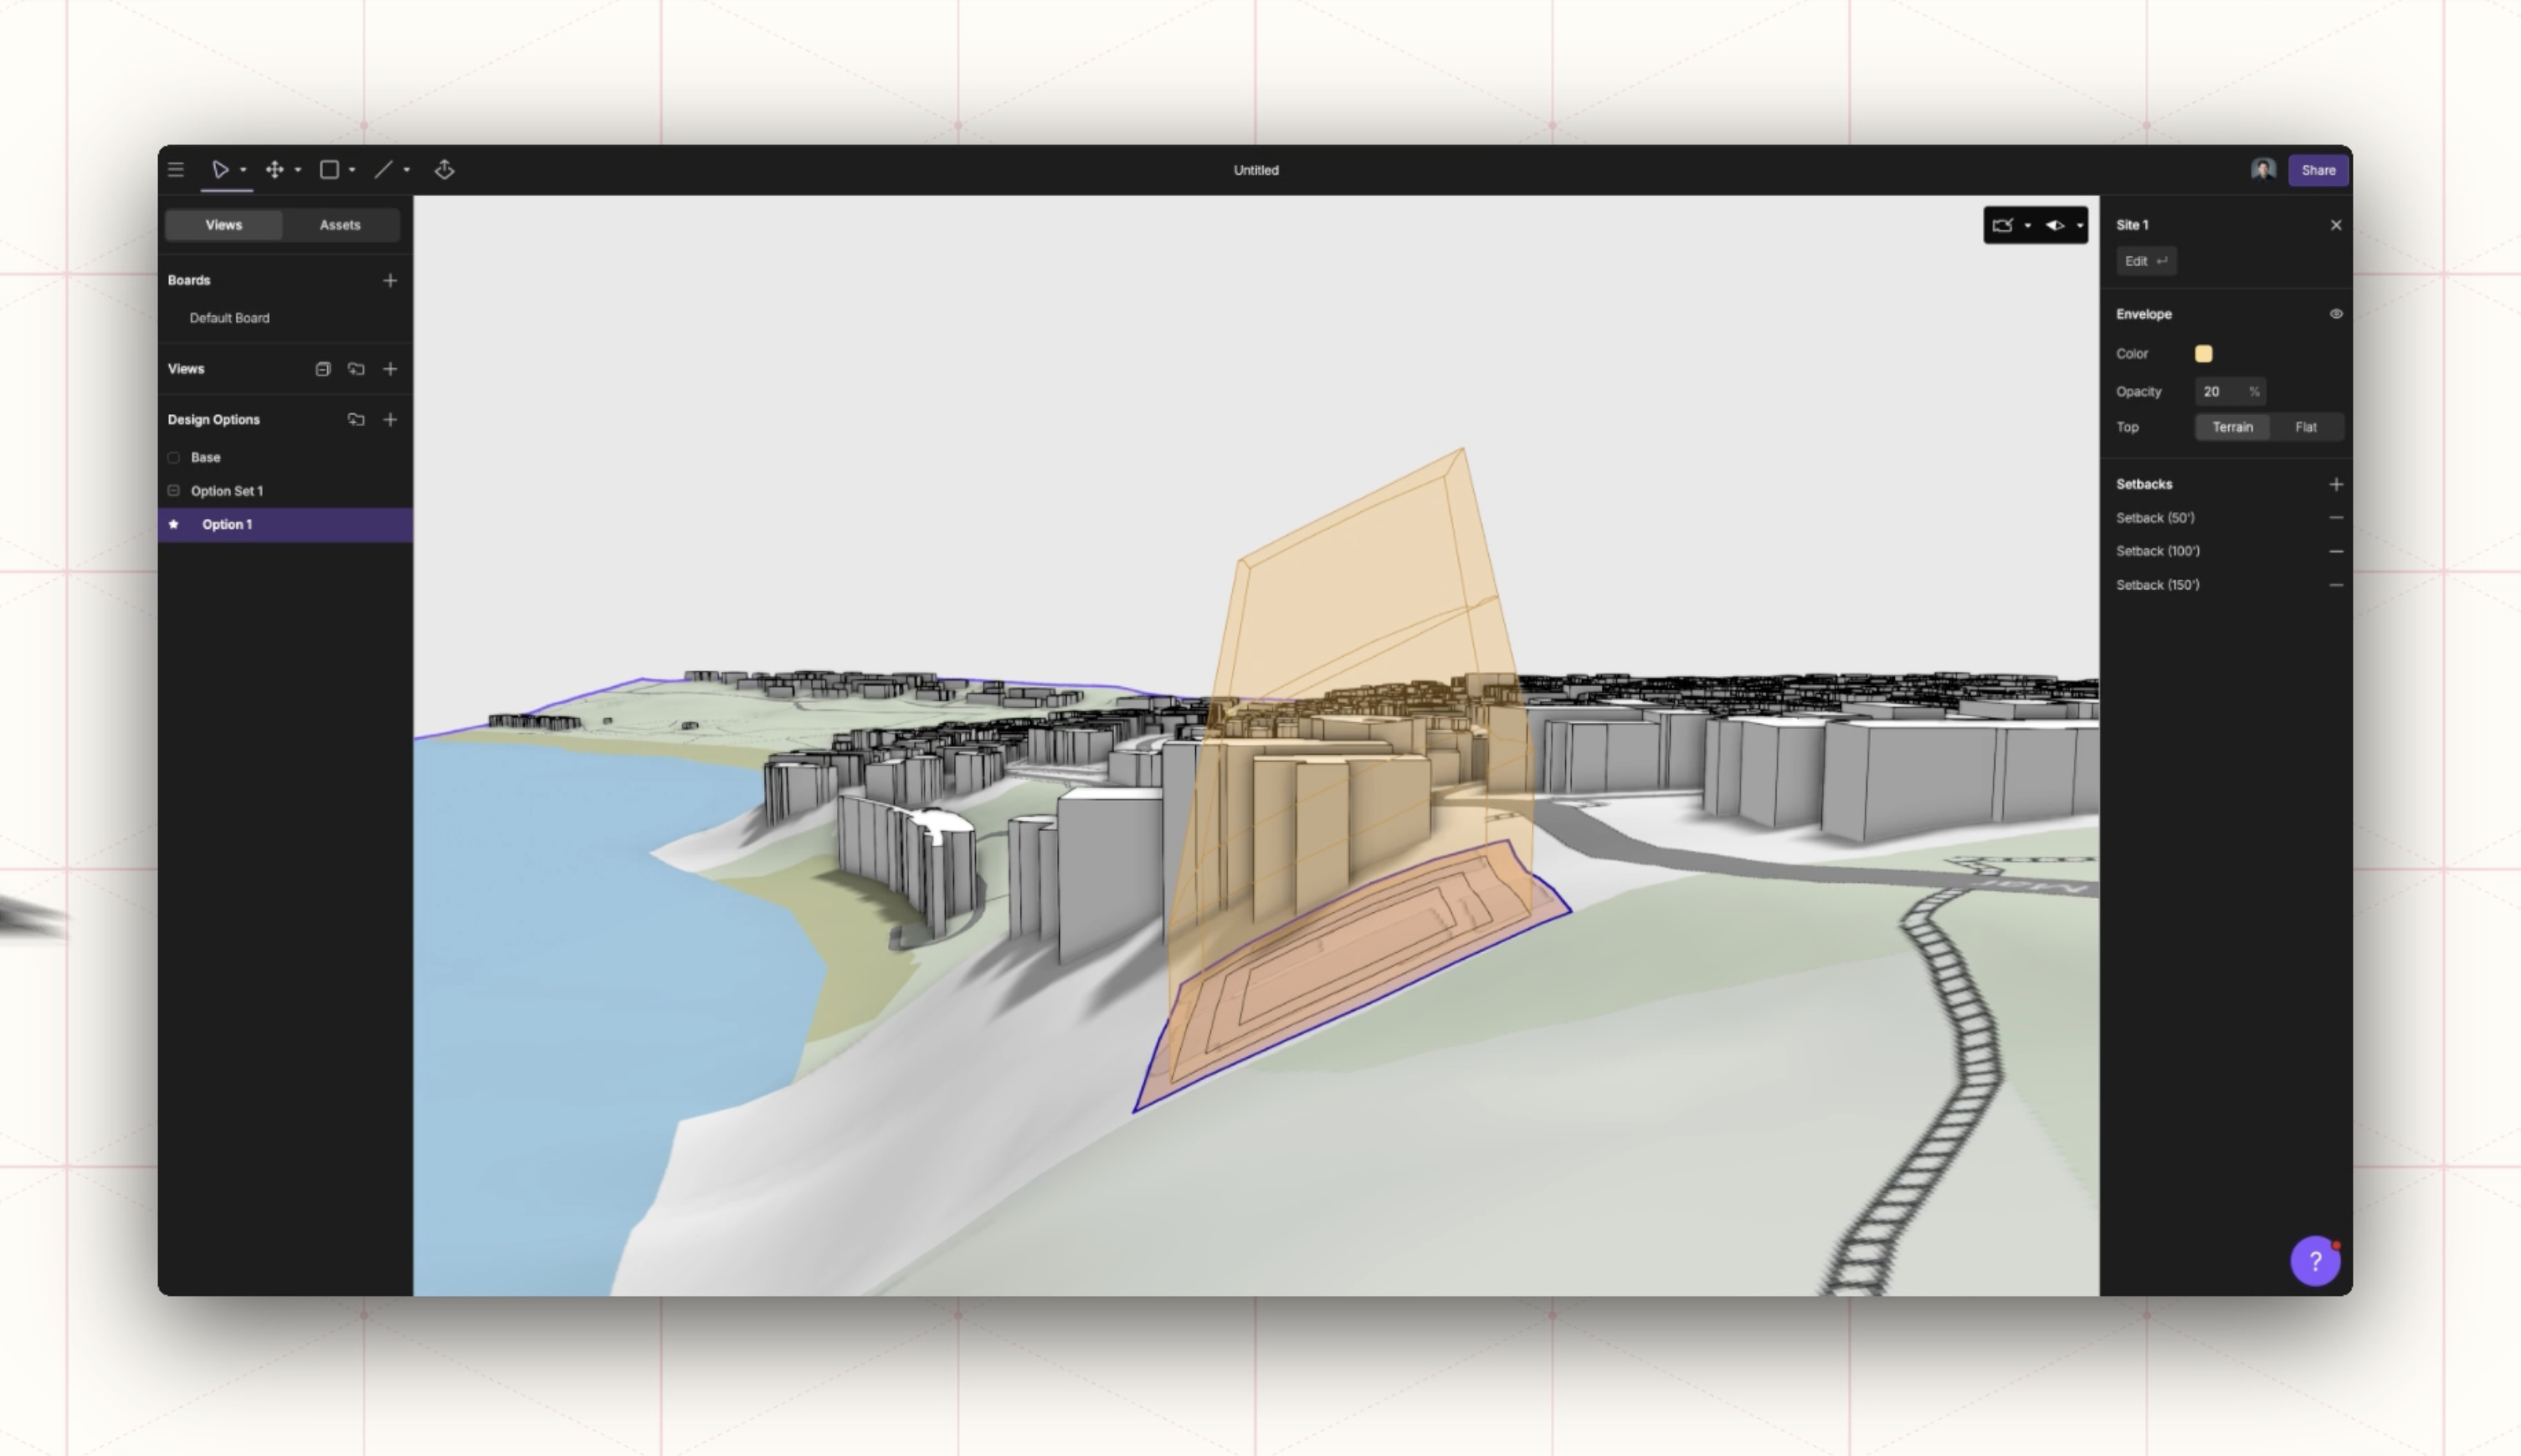Open the visual style dropdown arrow
The image size is (2521, 1456).
tap(2080, 226)
